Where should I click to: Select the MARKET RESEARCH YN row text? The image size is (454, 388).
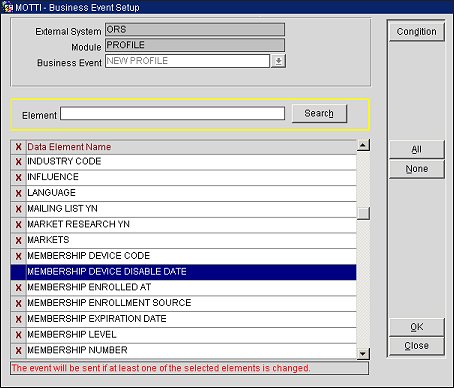tap(78, 224)
